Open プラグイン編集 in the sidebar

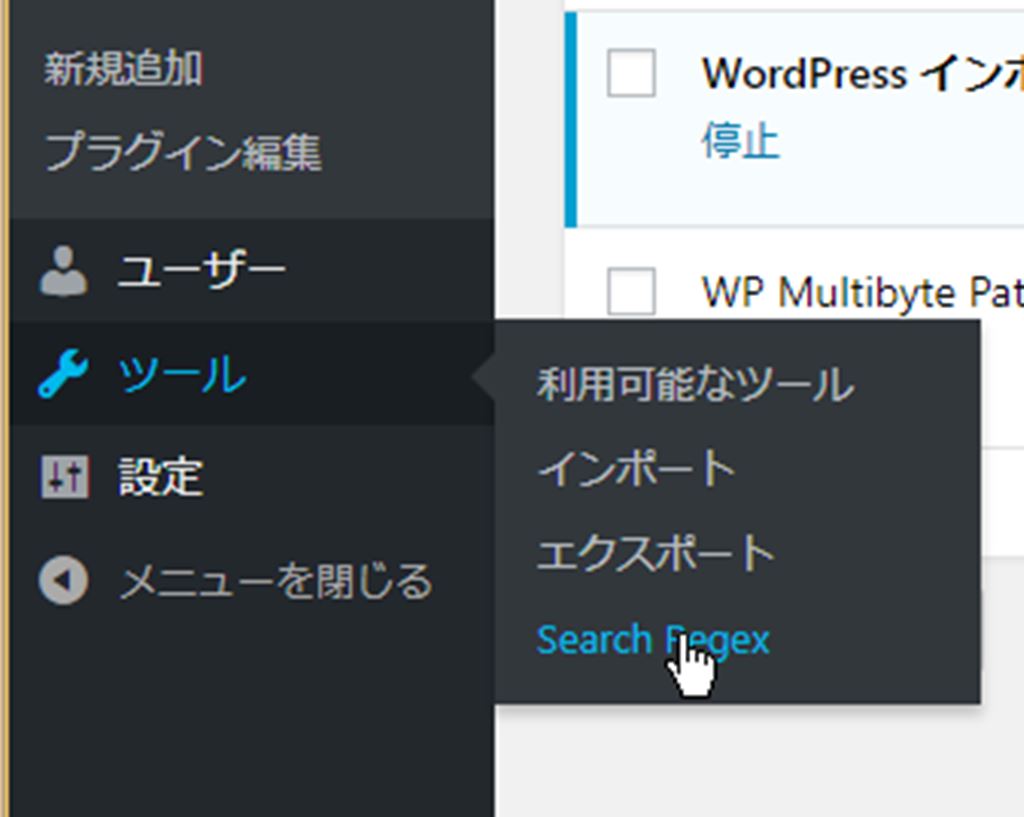[x=183, y=153]
